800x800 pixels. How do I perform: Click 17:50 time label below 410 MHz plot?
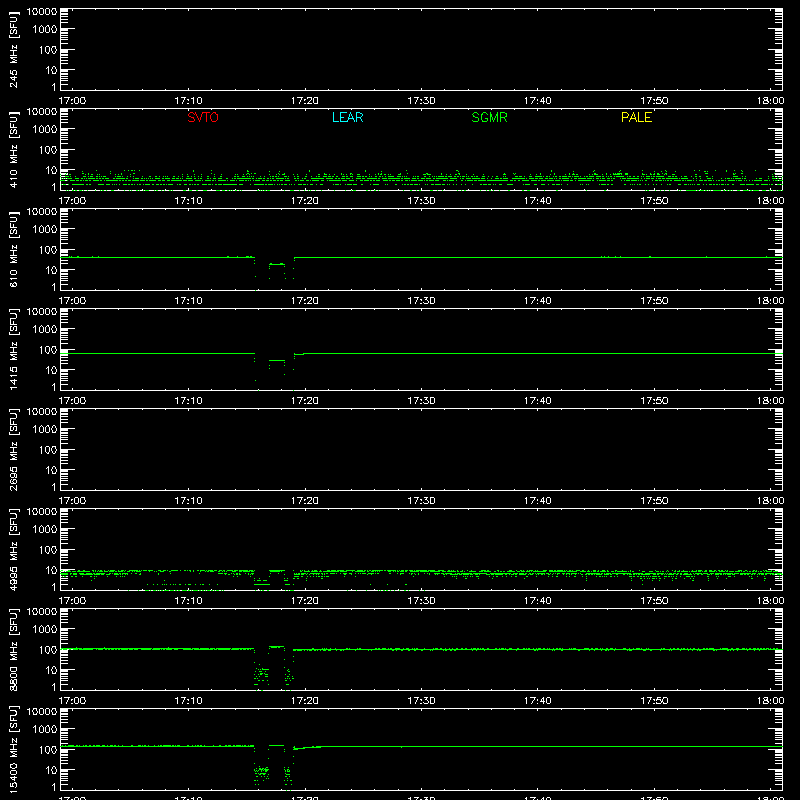click(x=654, y=201)
